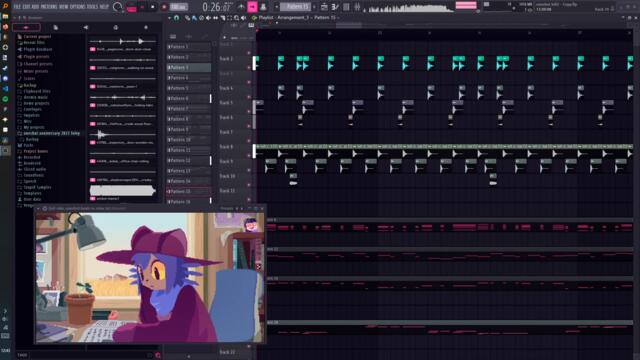Screen dimensions: 640x360
Task: Open the HELP menu
Action: click(104, 7)
